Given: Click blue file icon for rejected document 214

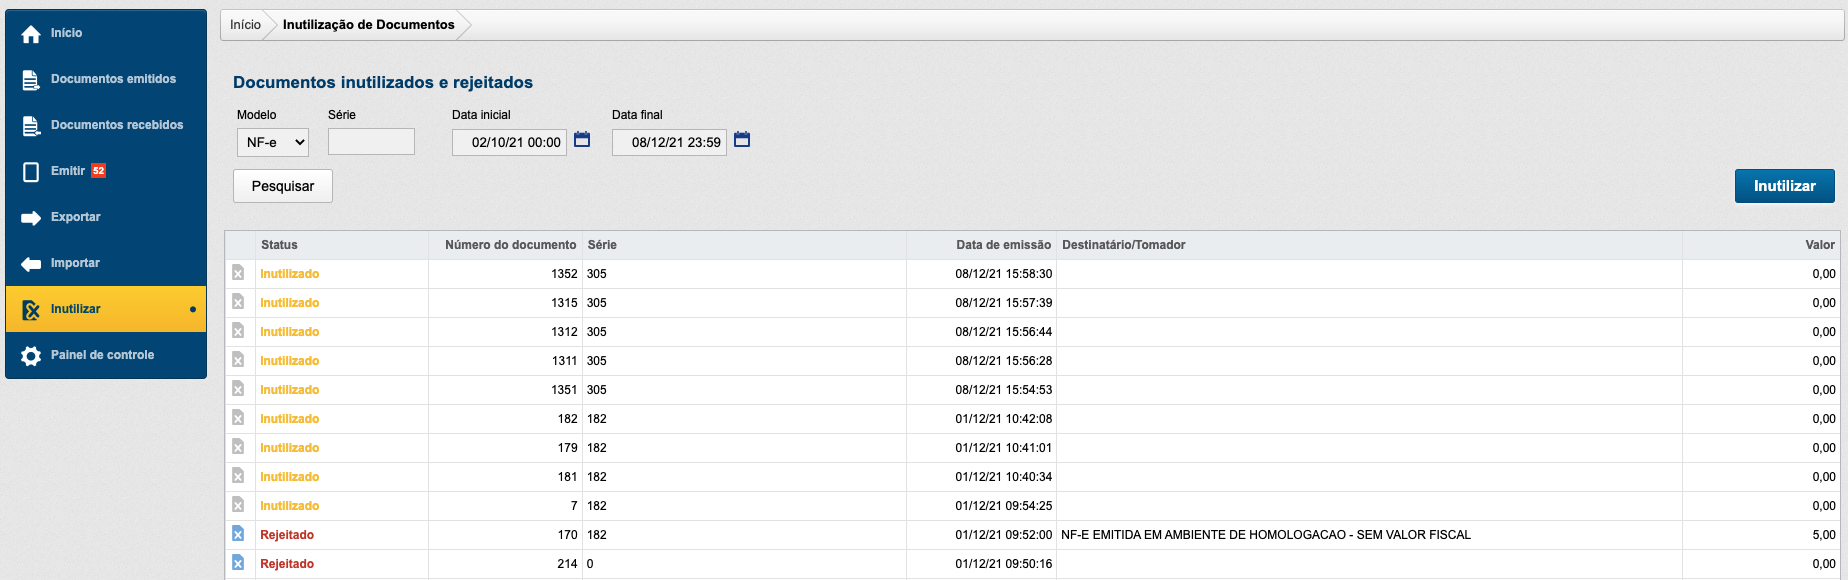Looking at the screenshot, I should pyautogui.click(x=238, y=563).
